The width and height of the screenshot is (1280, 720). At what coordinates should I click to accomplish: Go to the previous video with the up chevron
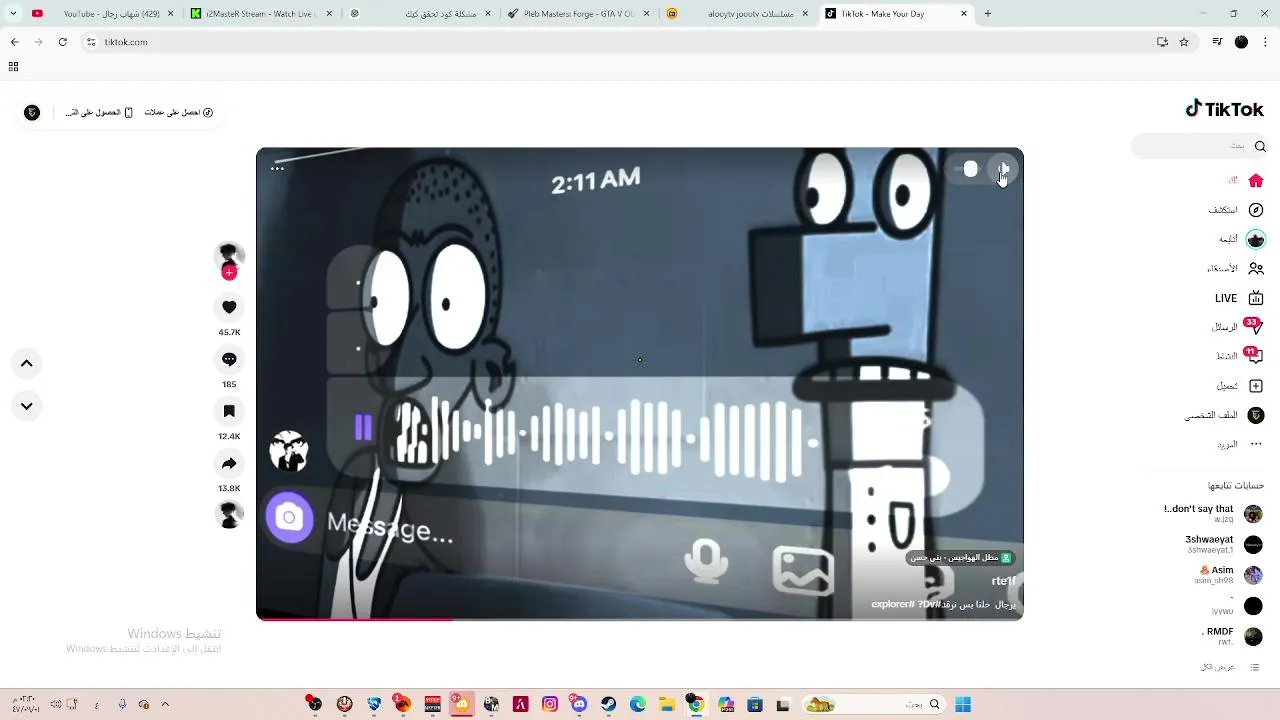(x=27, y=364)
